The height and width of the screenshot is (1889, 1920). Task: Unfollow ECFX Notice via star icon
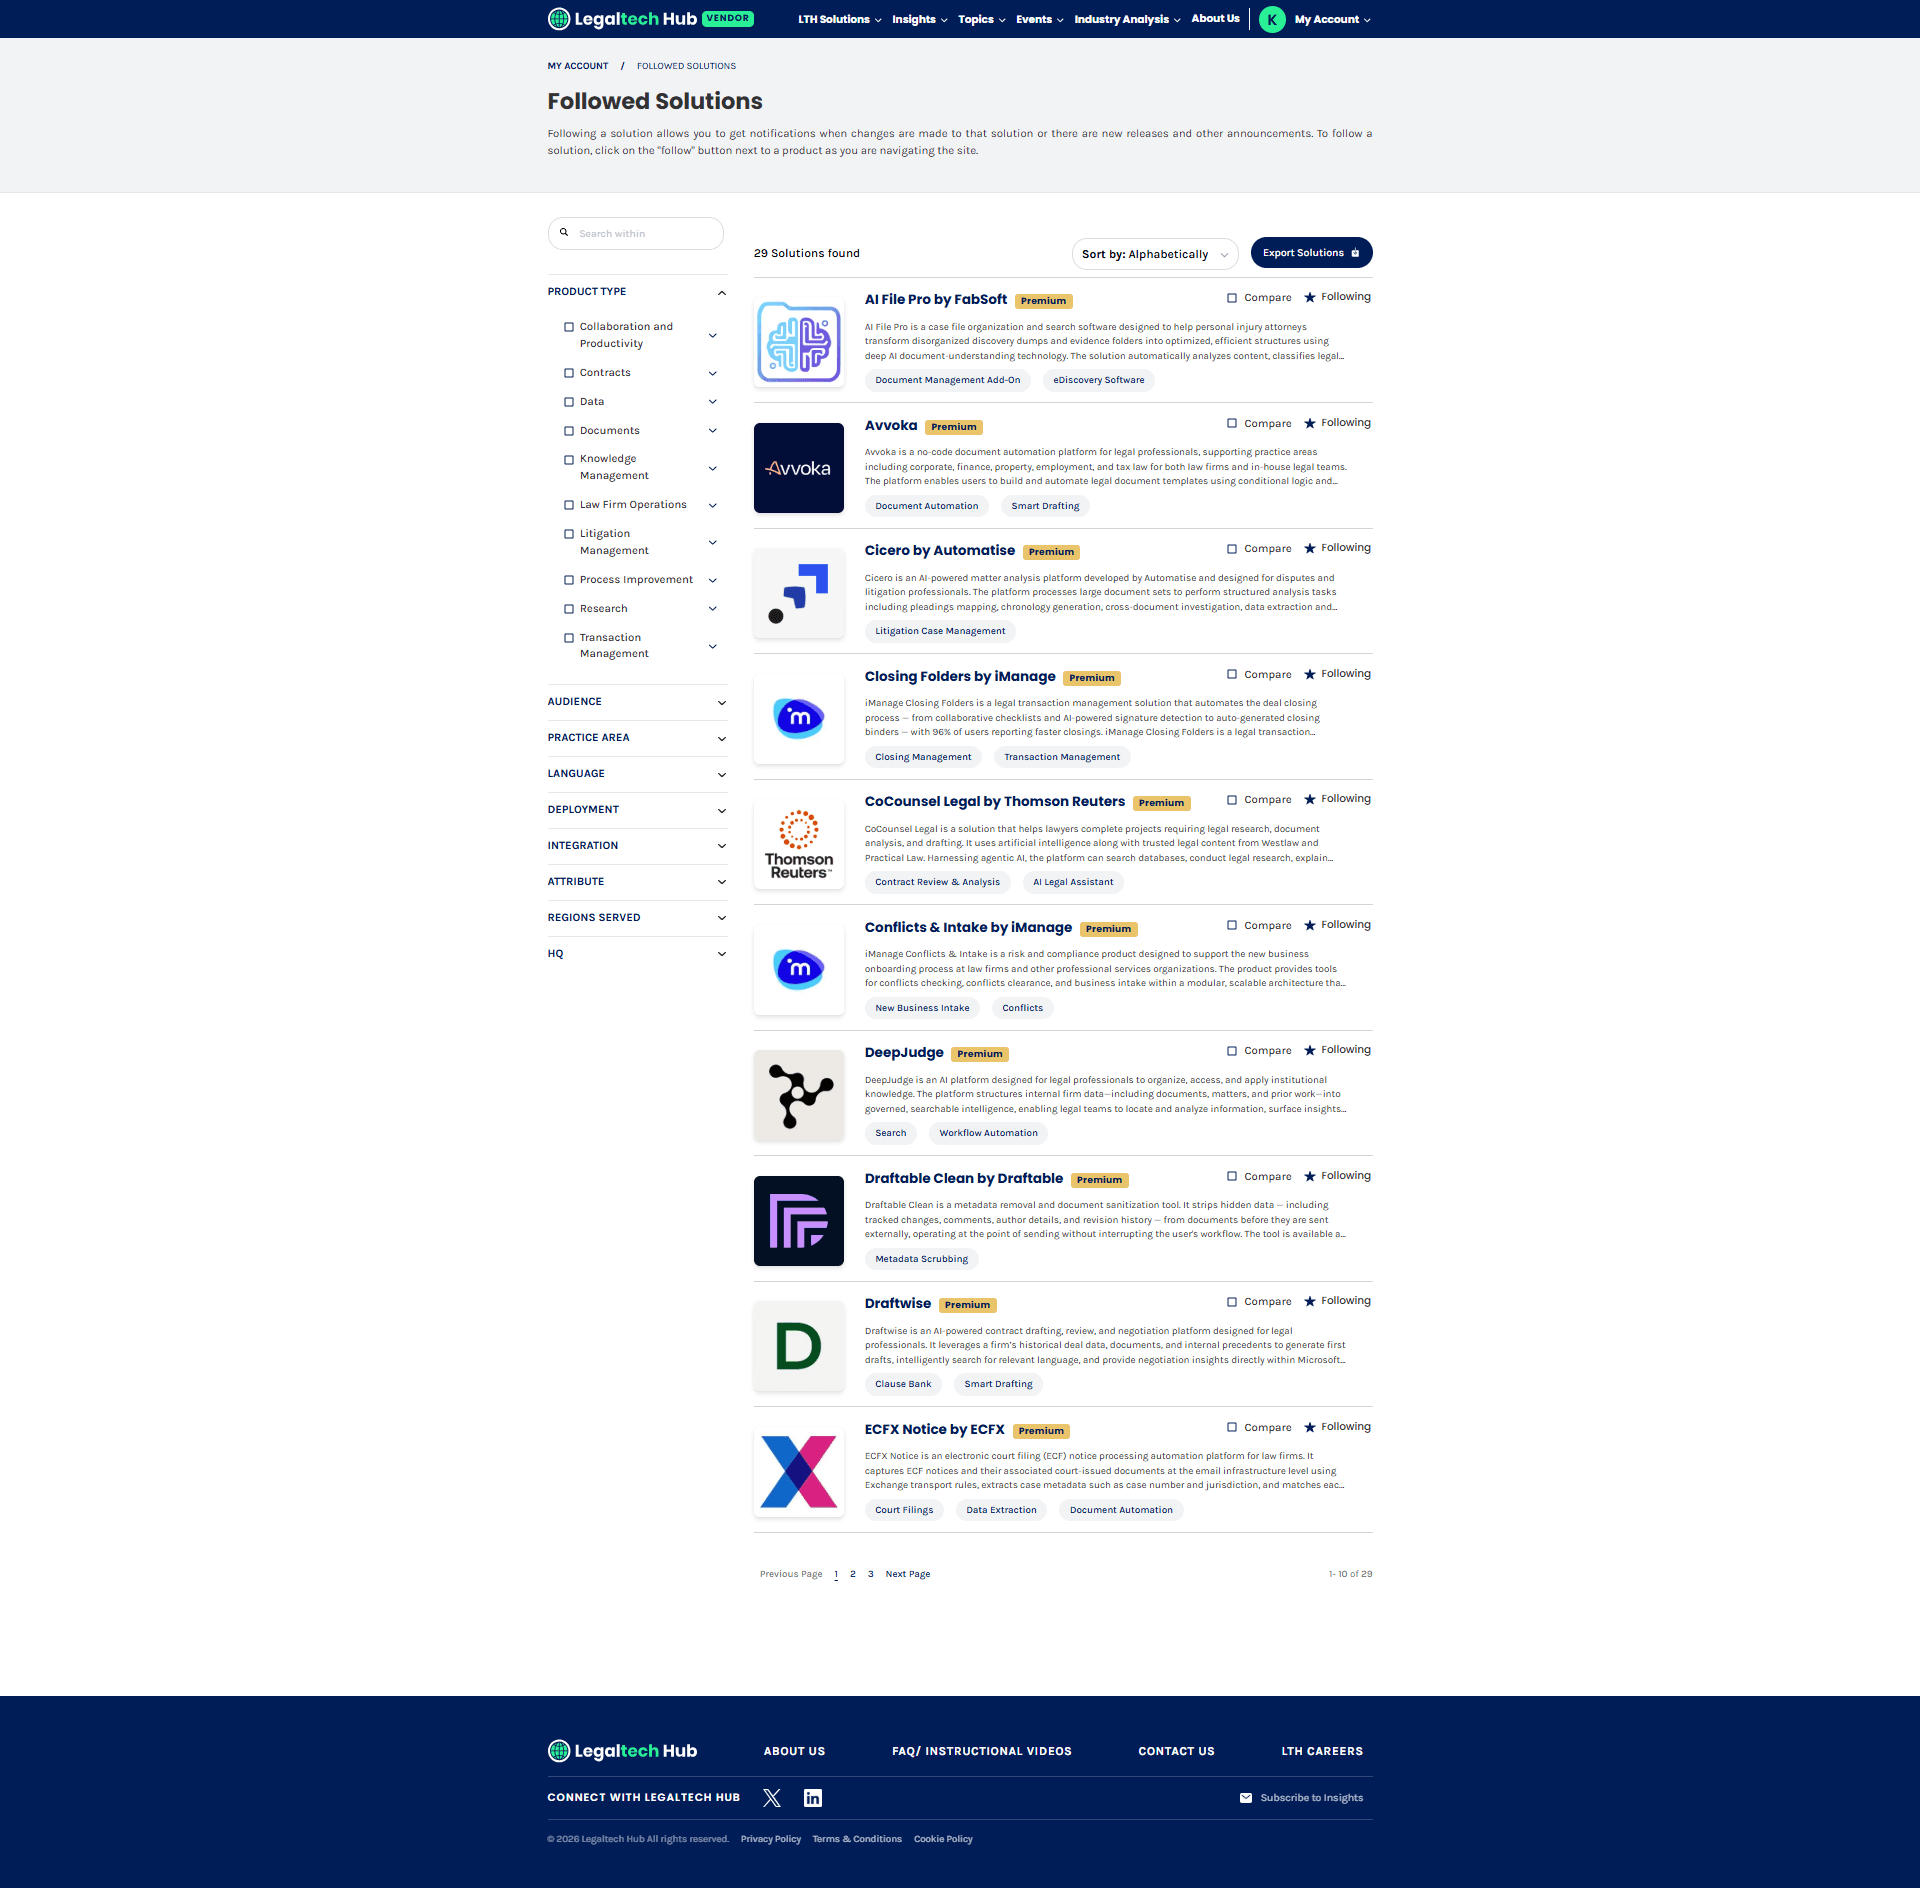click(x=1310, y=1427)
